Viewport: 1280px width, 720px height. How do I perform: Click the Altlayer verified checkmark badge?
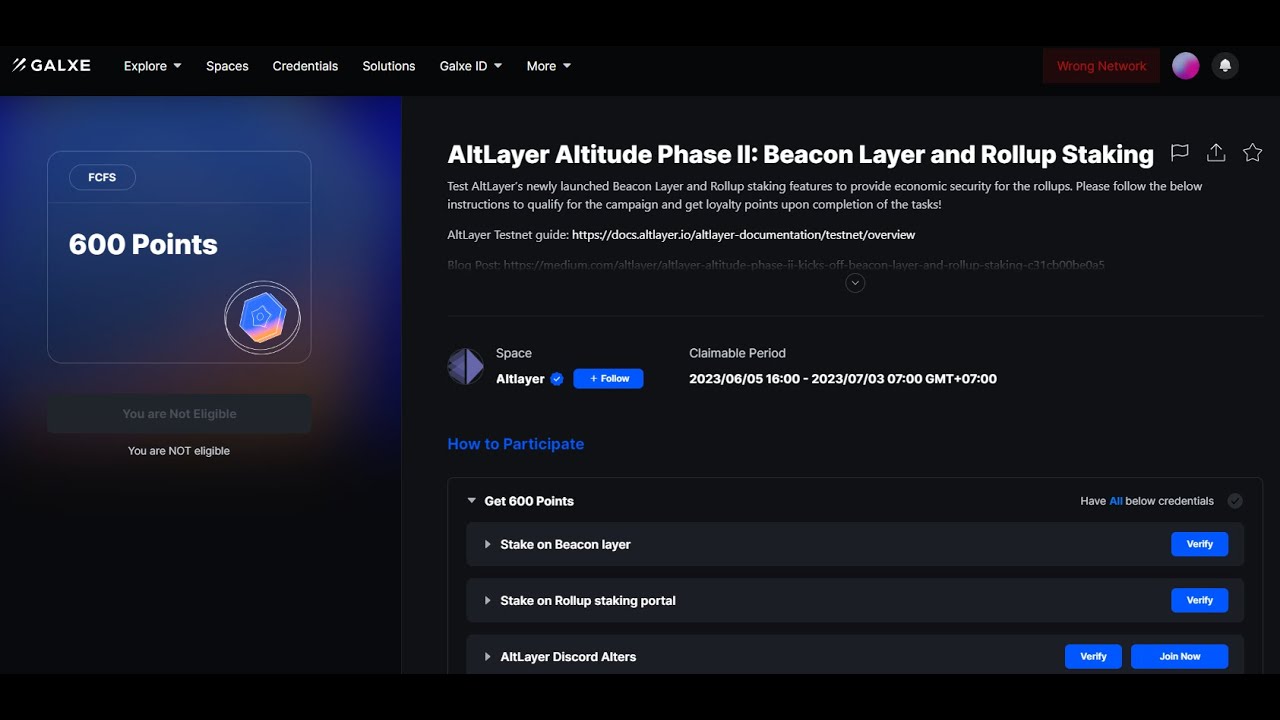(x=557, y=379)
